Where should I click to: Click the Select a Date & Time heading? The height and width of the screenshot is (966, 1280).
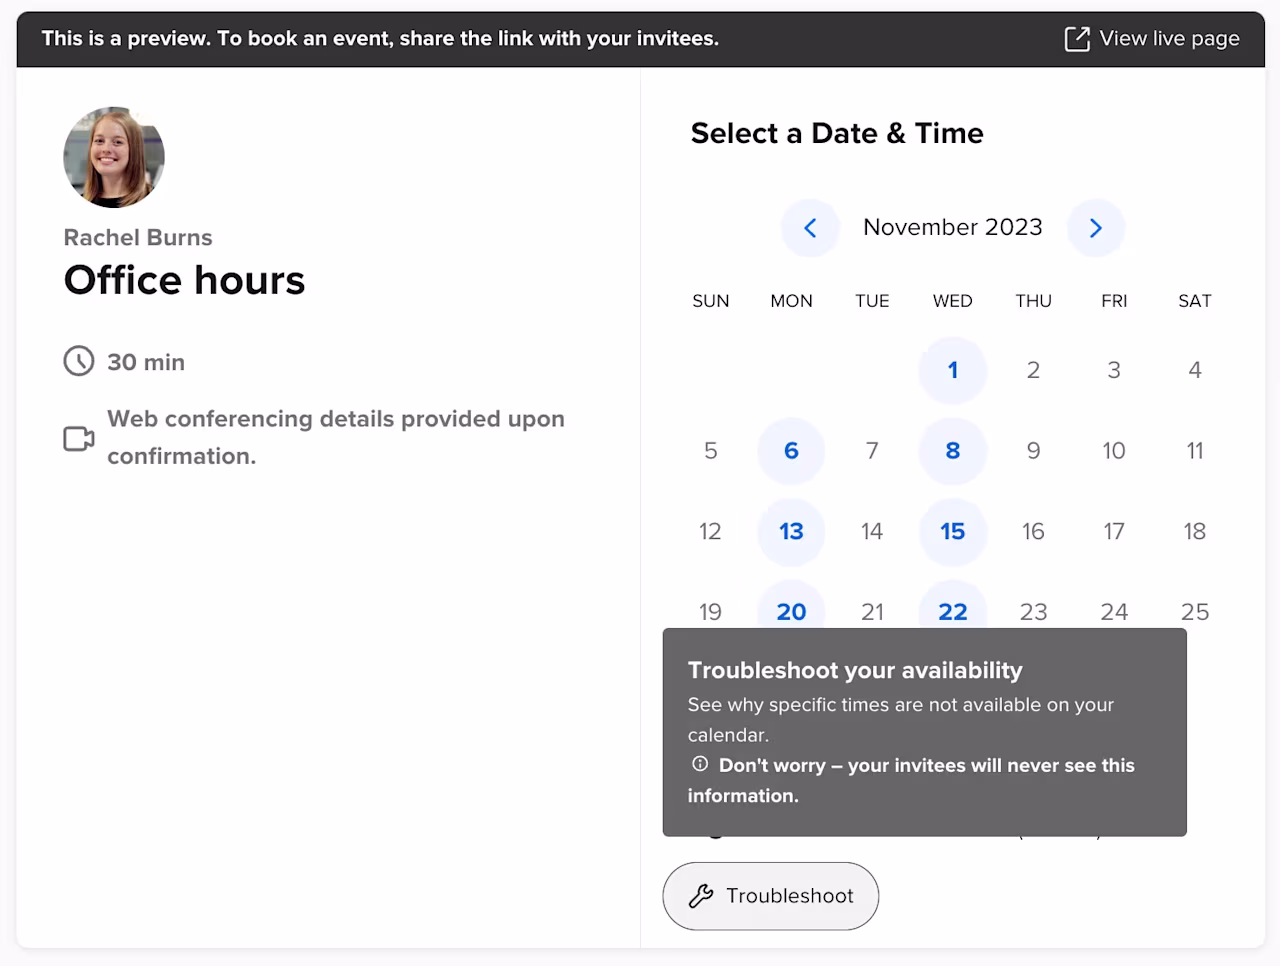point(837,133)
